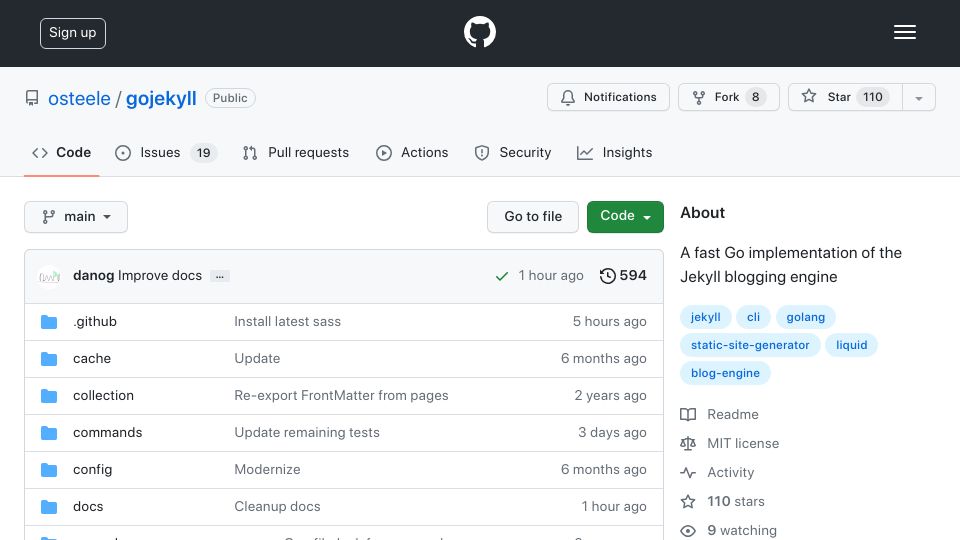Open the cache folder

[92, 358]
